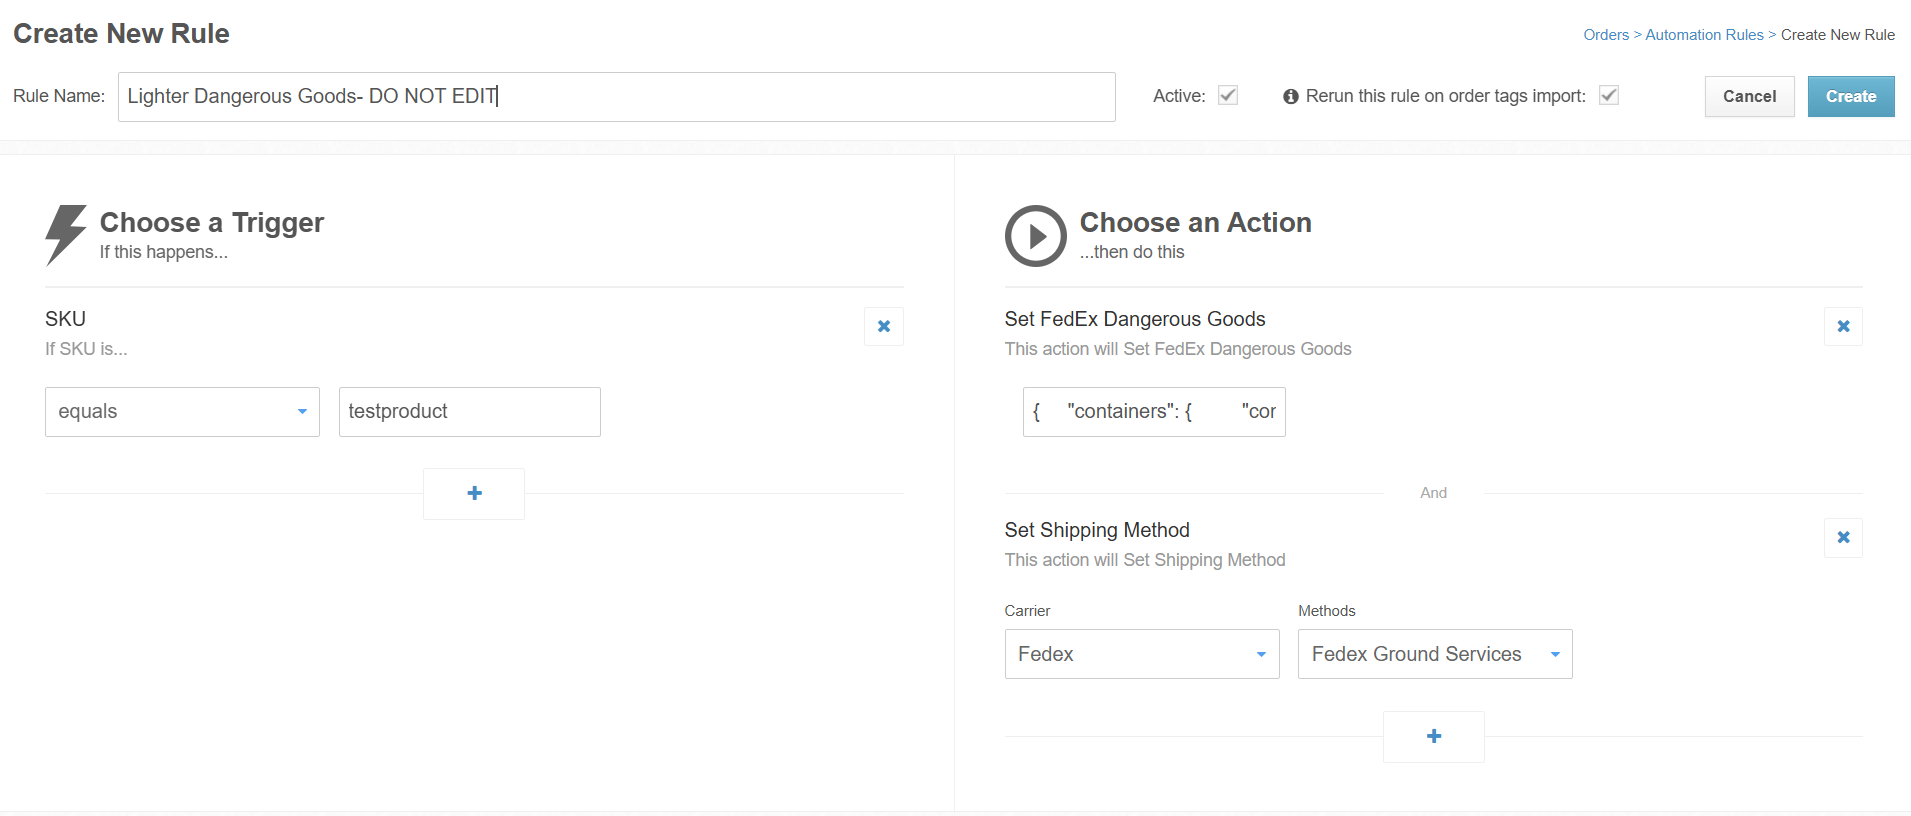Screen dimensions: 1911x816
Task: Focus the Rule Name input field
Action: 617,97
